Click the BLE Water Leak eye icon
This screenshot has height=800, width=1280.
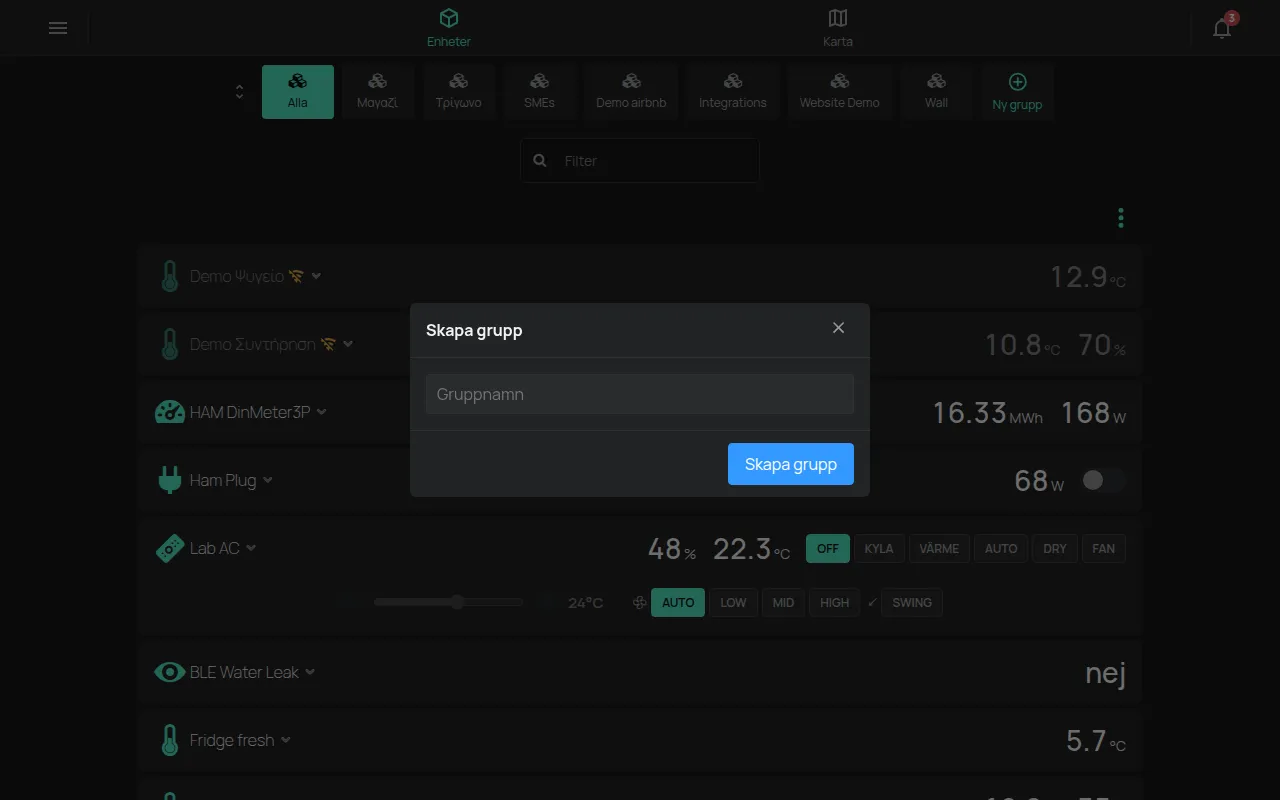170,672
